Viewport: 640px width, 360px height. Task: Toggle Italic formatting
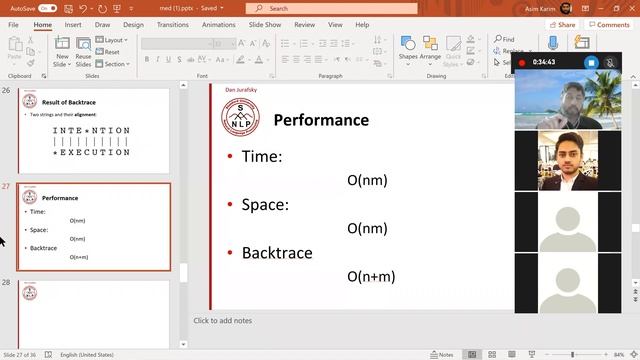click(158, 60)
